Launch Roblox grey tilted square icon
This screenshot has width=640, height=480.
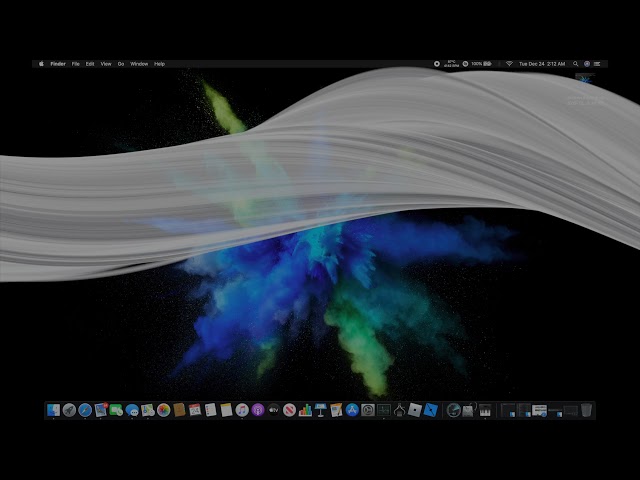(x=415, y=410)
